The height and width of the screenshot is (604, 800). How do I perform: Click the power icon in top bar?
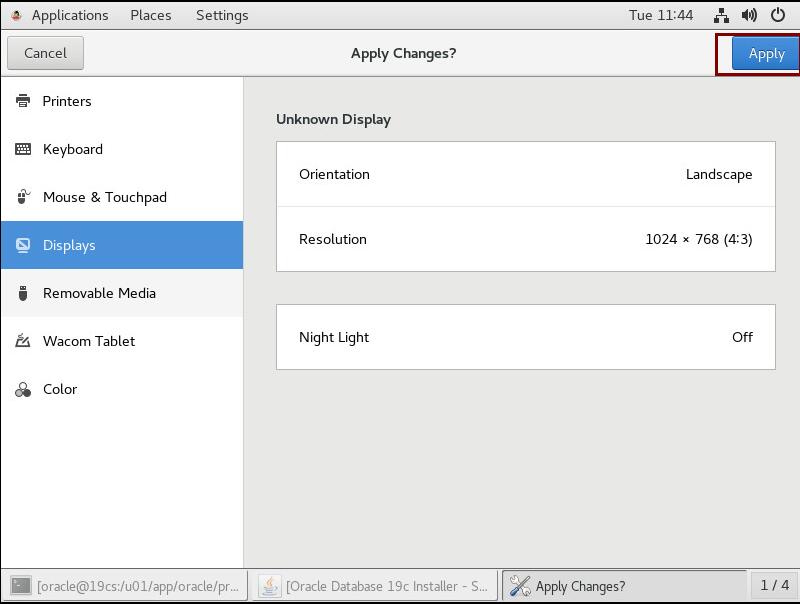[777, 15]
